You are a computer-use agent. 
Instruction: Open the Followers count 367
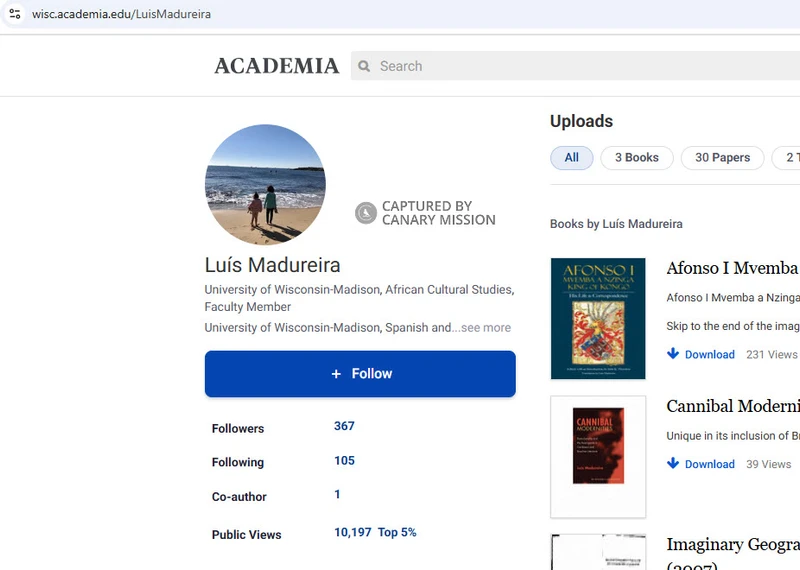click(x=344, y=426)
